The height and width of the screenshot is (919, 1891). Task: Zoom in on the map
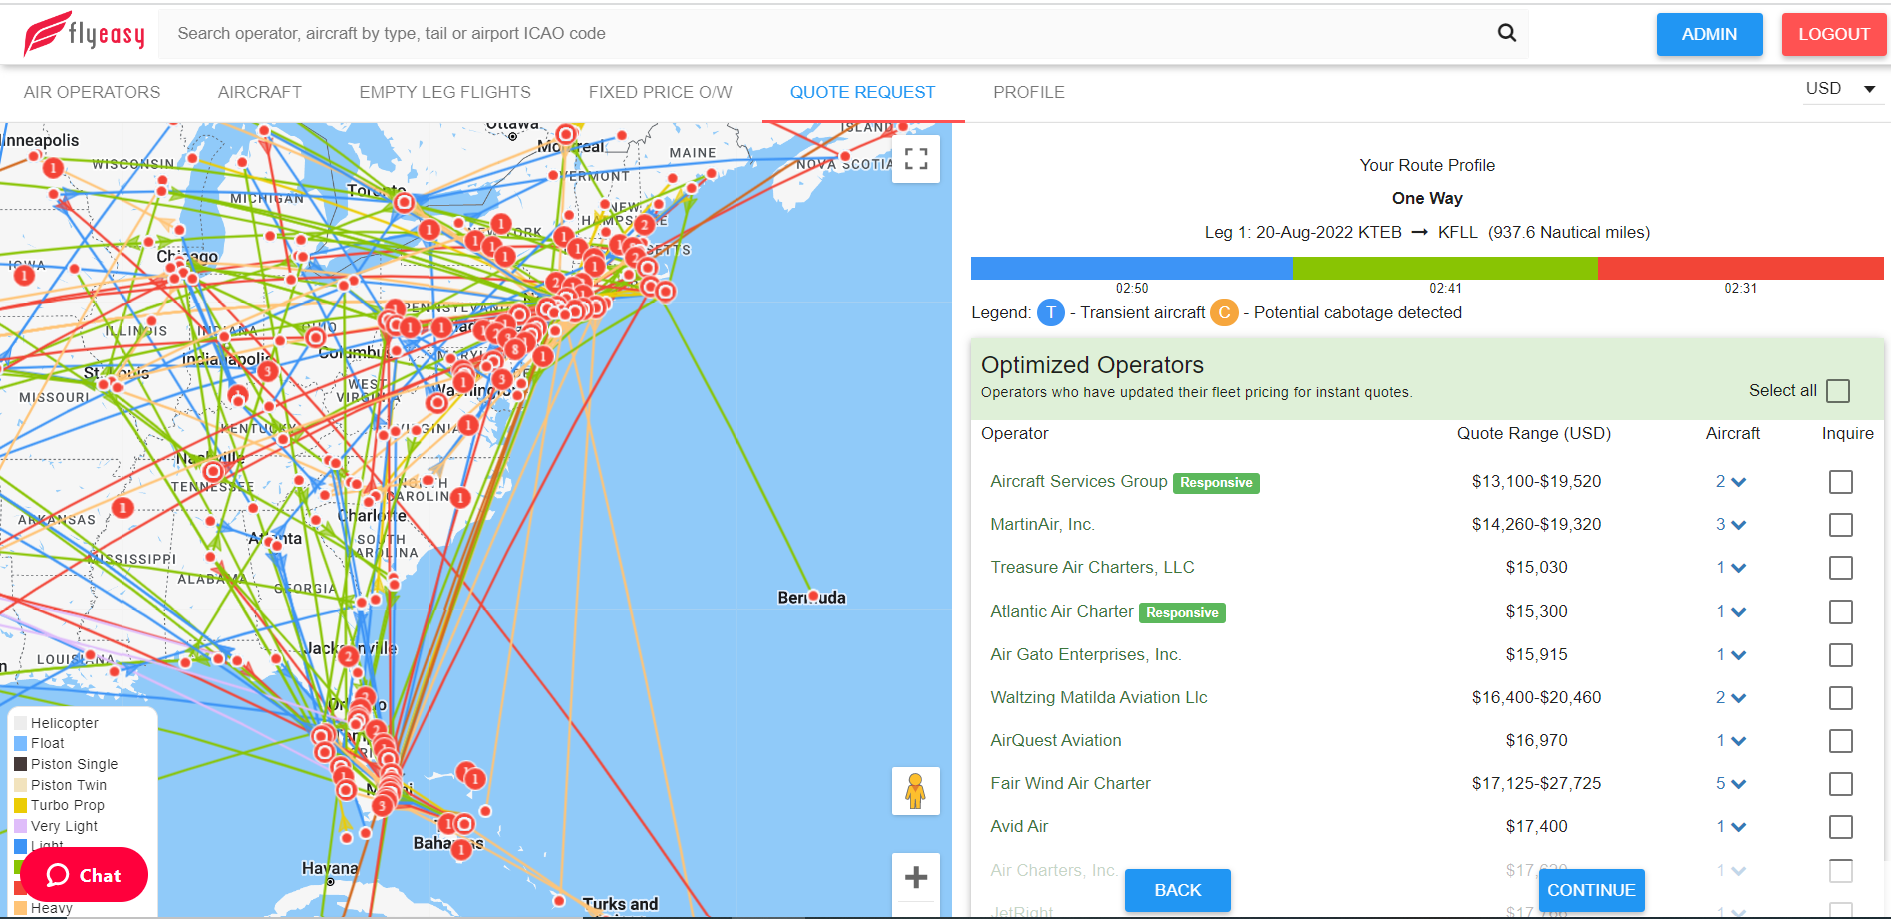pos(915,878)
